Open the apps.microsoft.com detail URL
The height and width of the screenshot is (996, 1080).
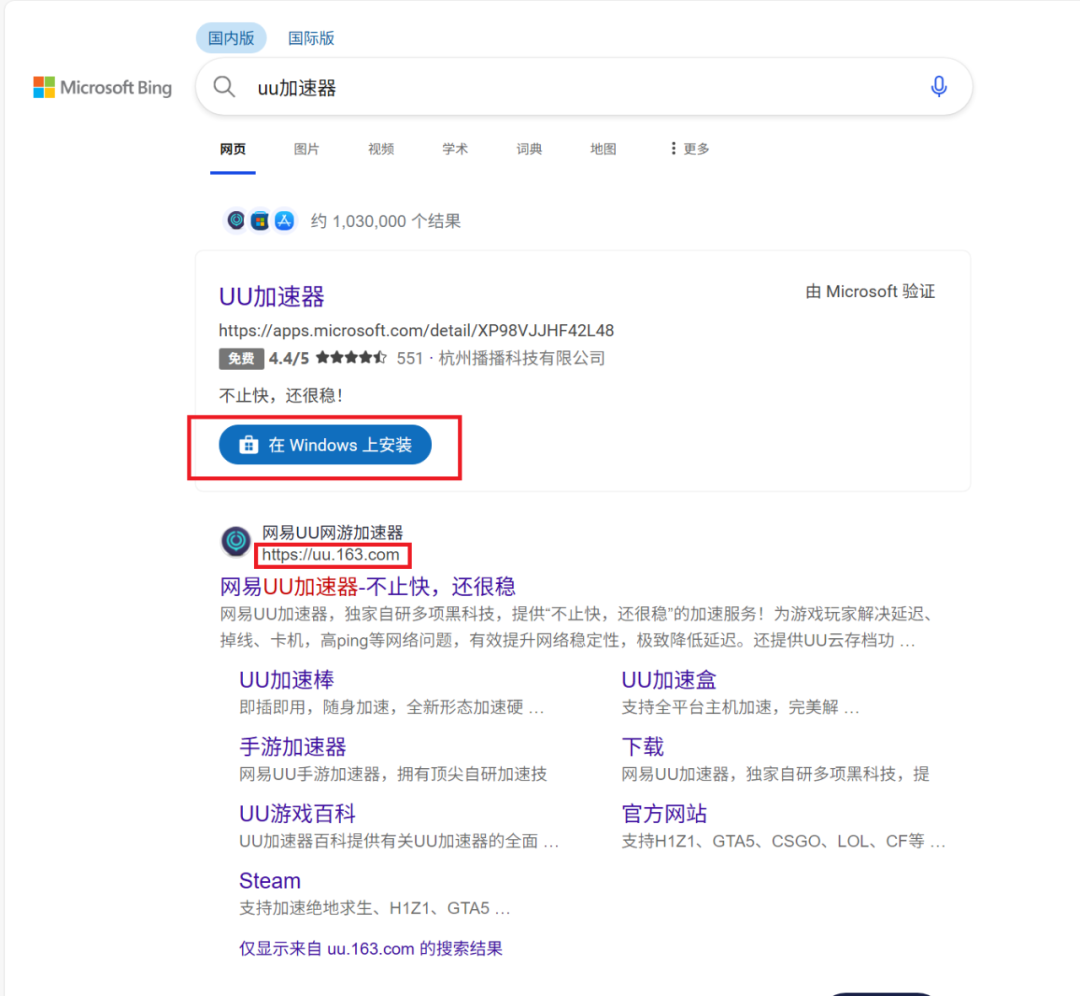pos(416,331)
